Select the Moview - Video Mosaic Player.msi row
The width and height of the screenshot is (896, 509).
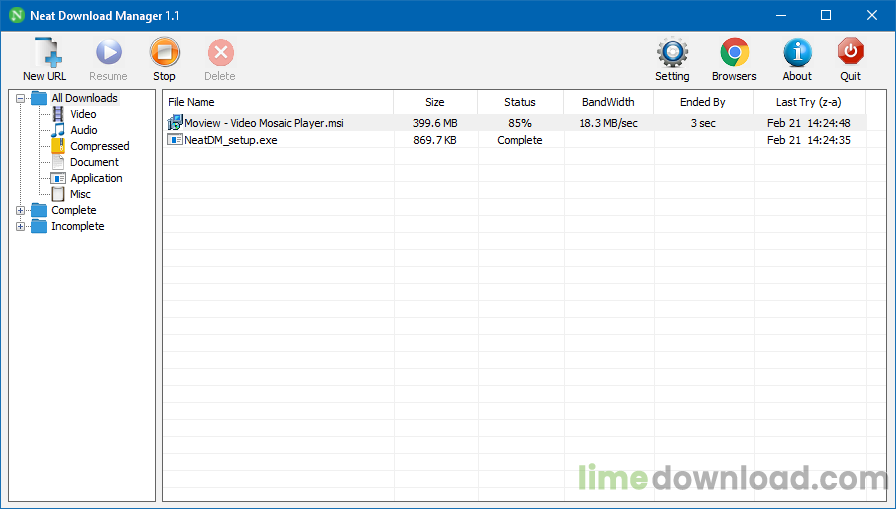(515, 123)
